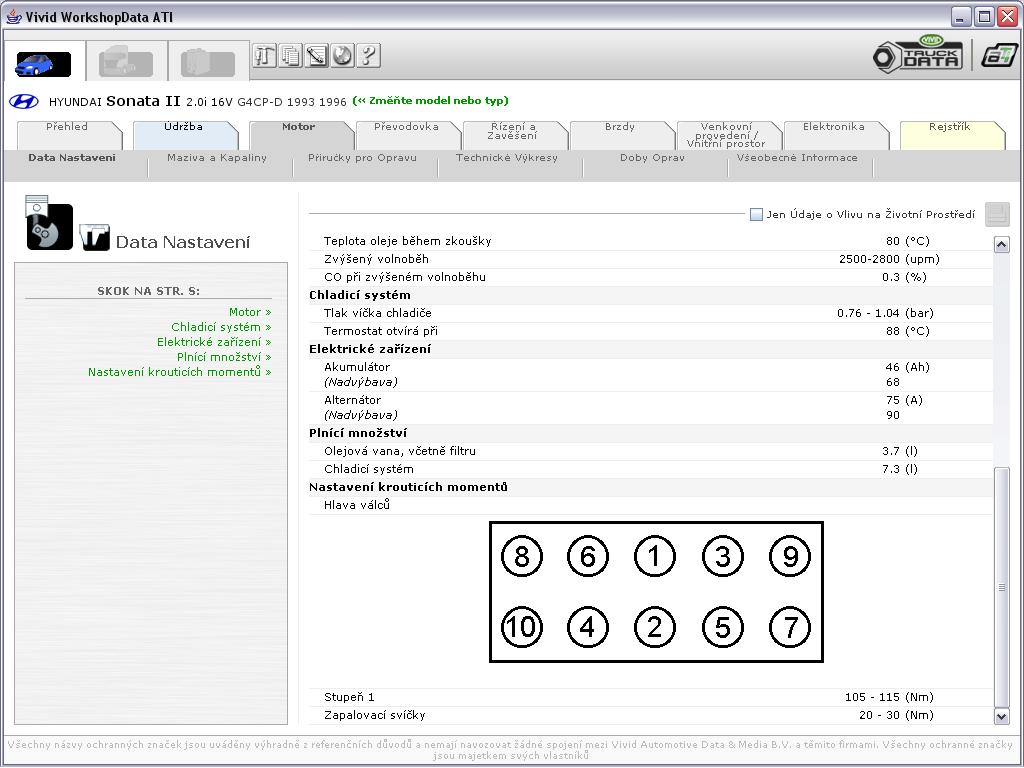Screen dimensions: 1024x768
Task: Open the notes pencil toolbar icon
Action: tap(317, 56)
